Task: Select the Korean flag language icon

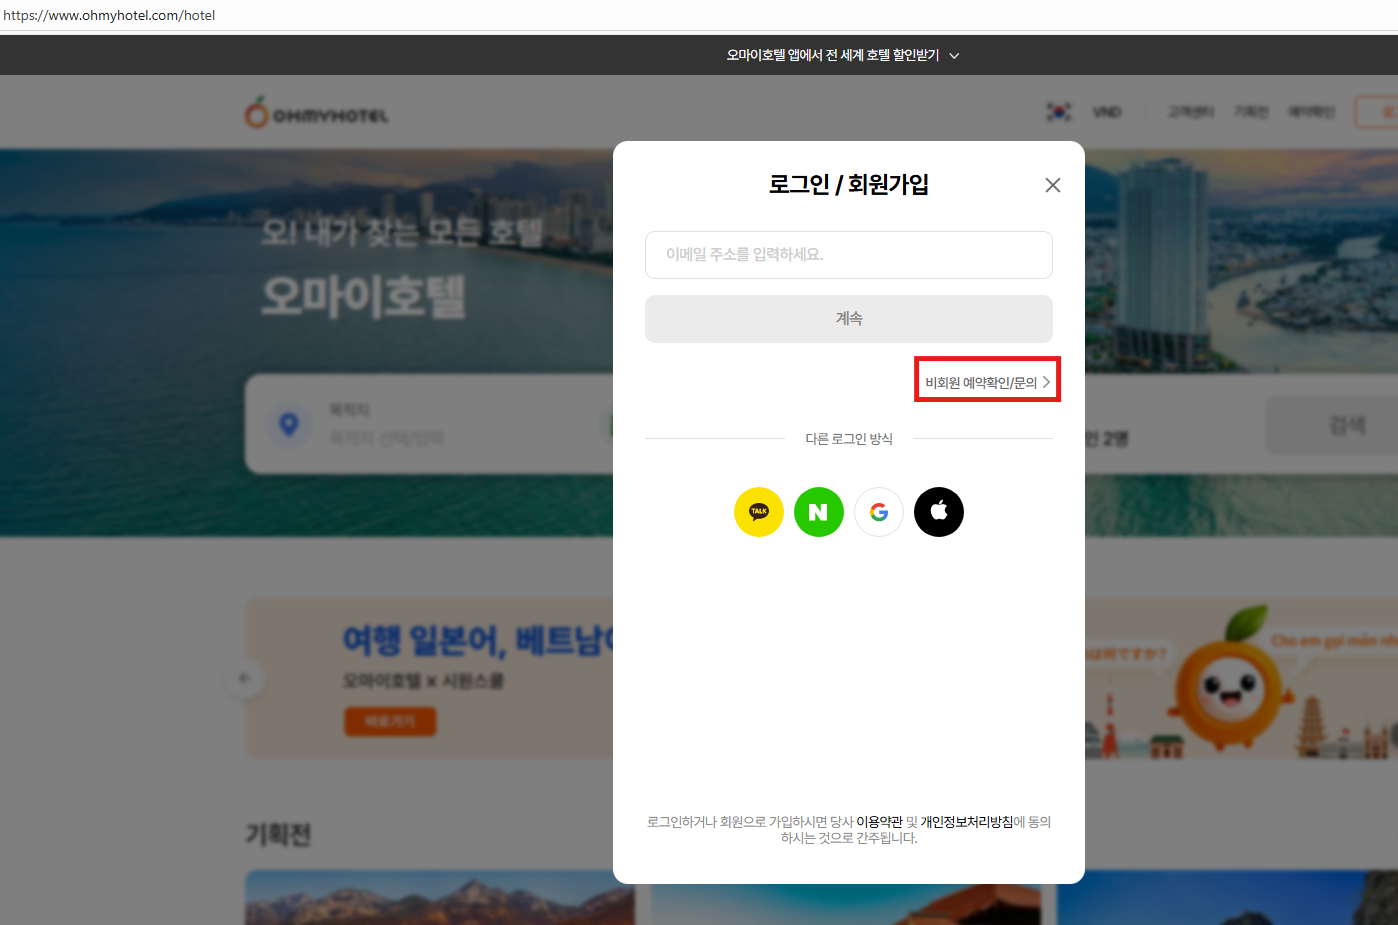Action: point(1058,112)
